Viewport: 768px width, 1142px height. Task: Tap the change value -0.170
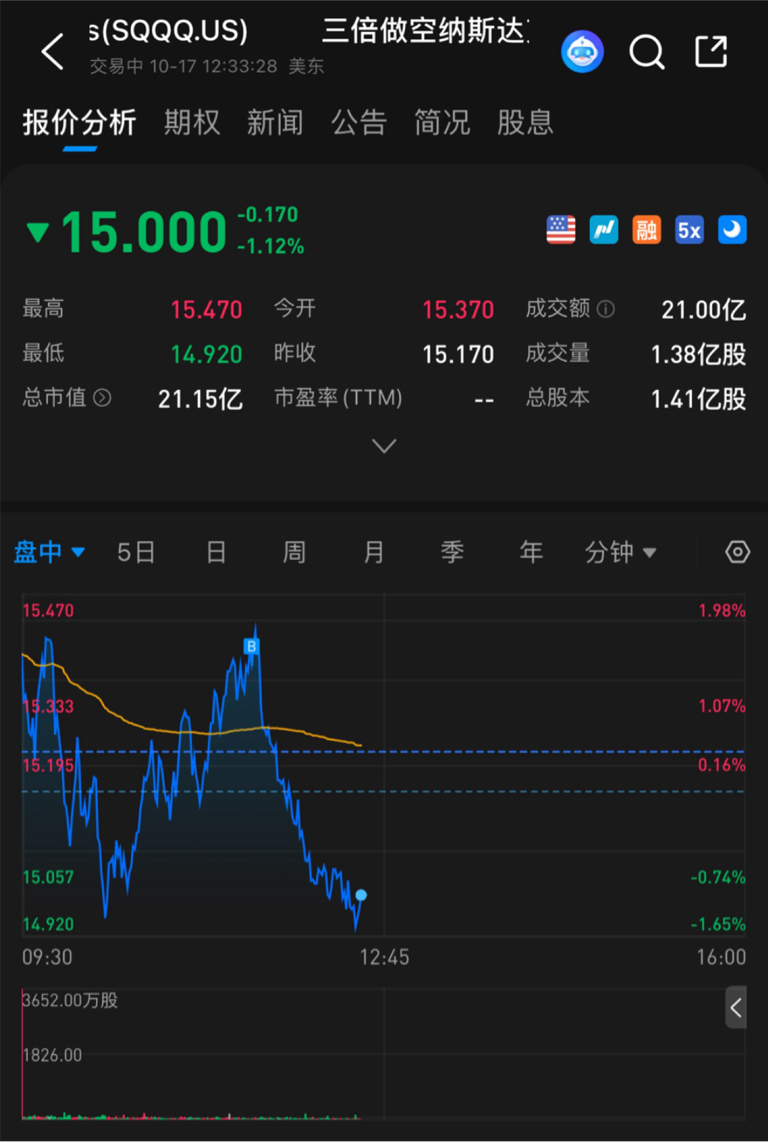267,215
